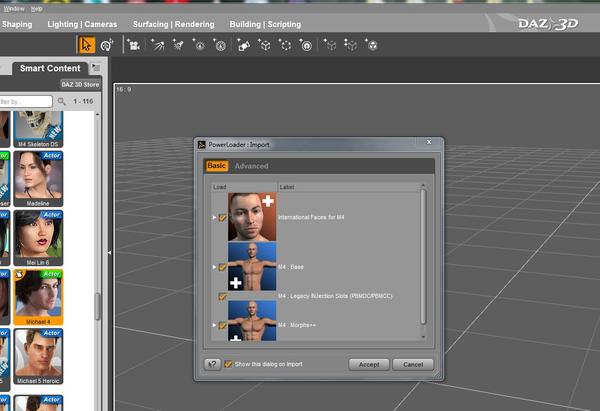Create a new point light bulb icon
The image size is (600, 411).
(199, 45)
